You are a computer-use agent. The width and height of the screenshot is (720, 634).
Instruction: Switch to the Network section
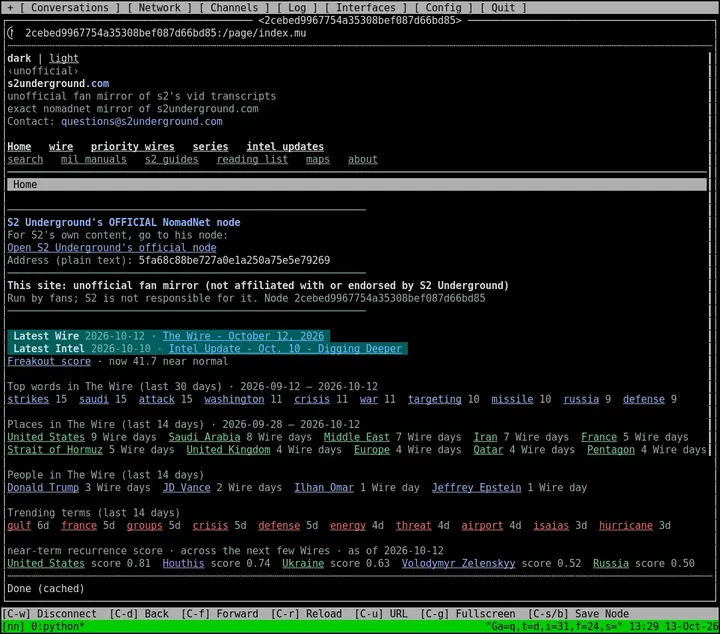pos(159,8)
